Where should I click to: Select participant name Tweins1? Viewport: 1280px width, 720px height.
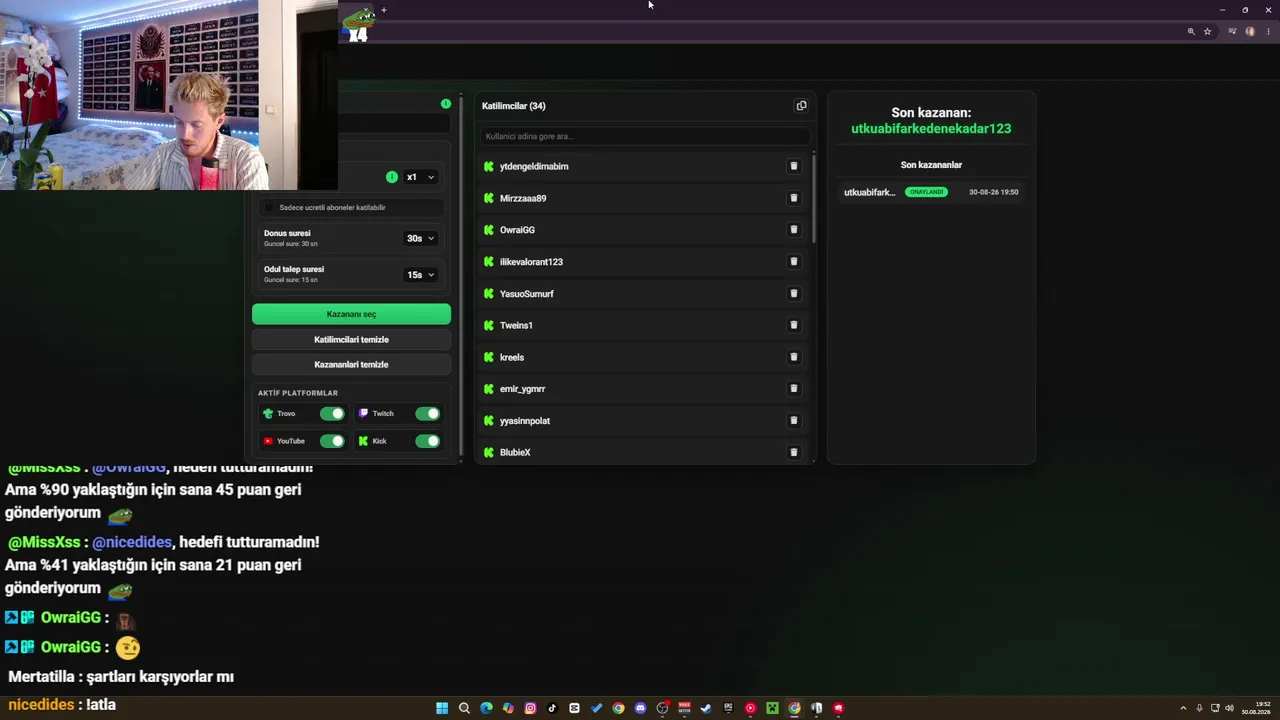click(x=516, y=325)
